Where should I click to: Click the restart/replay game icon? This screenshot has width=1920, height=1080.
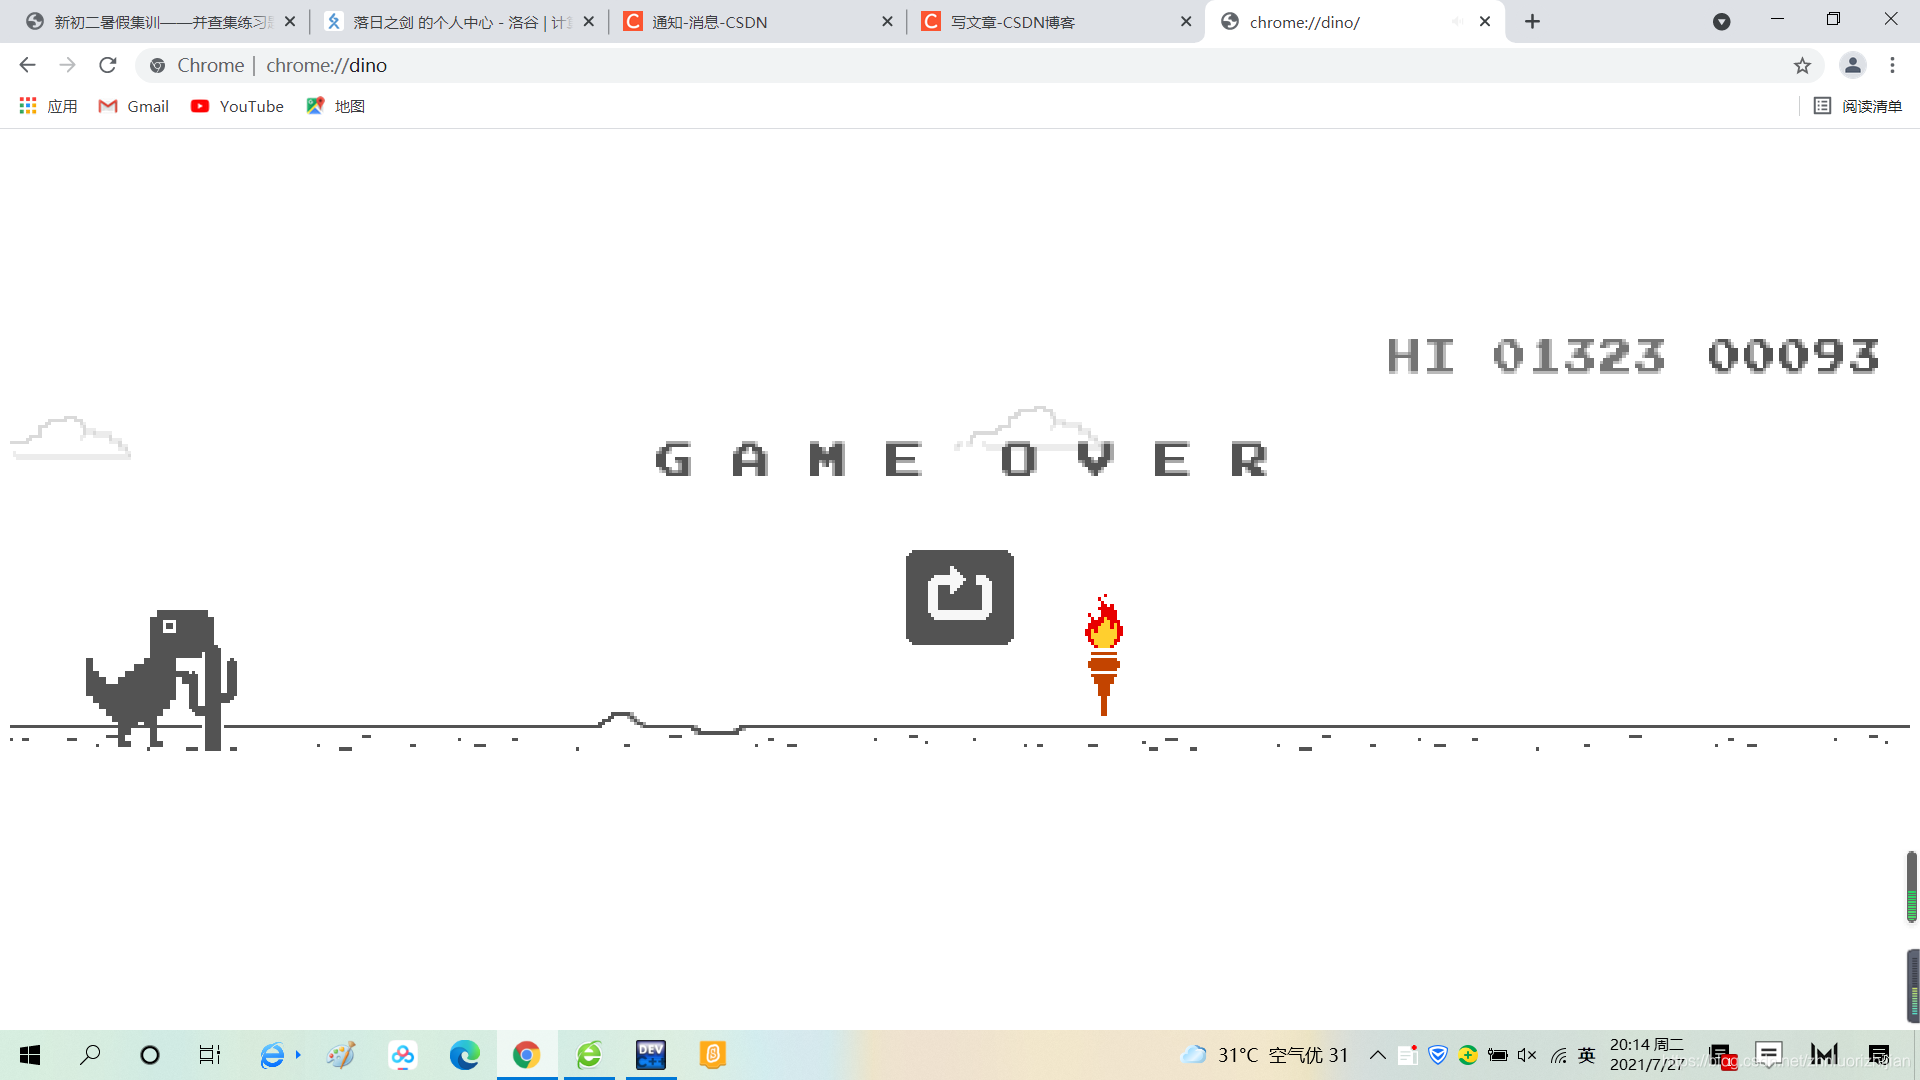coord(960,597)
